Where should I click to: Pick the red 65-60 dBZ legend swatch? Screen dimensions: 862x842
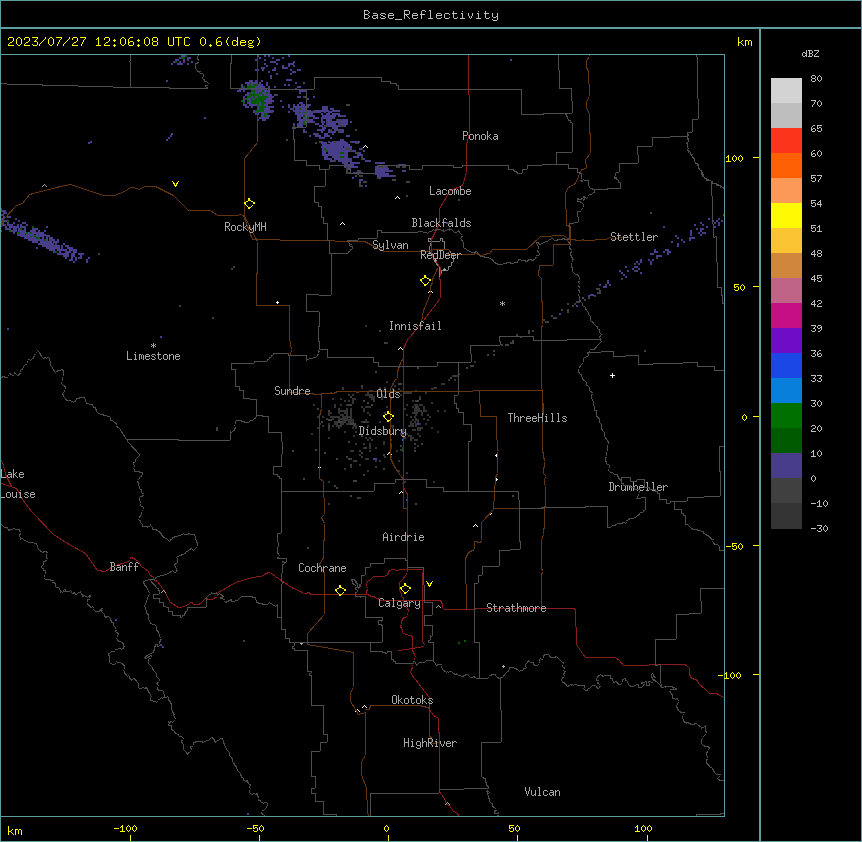click(x=786, y=141)
